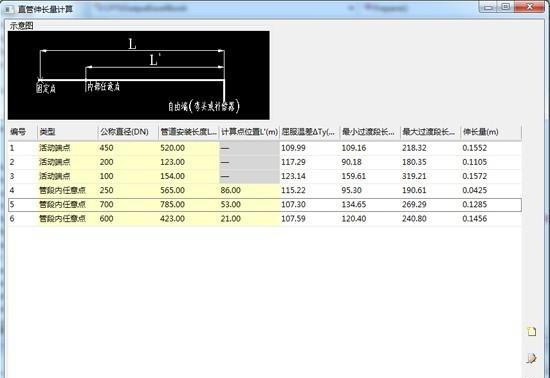The image size is (550, 378).
Task: Edit pipe length cell 154.00
Action: click(189, 176)
